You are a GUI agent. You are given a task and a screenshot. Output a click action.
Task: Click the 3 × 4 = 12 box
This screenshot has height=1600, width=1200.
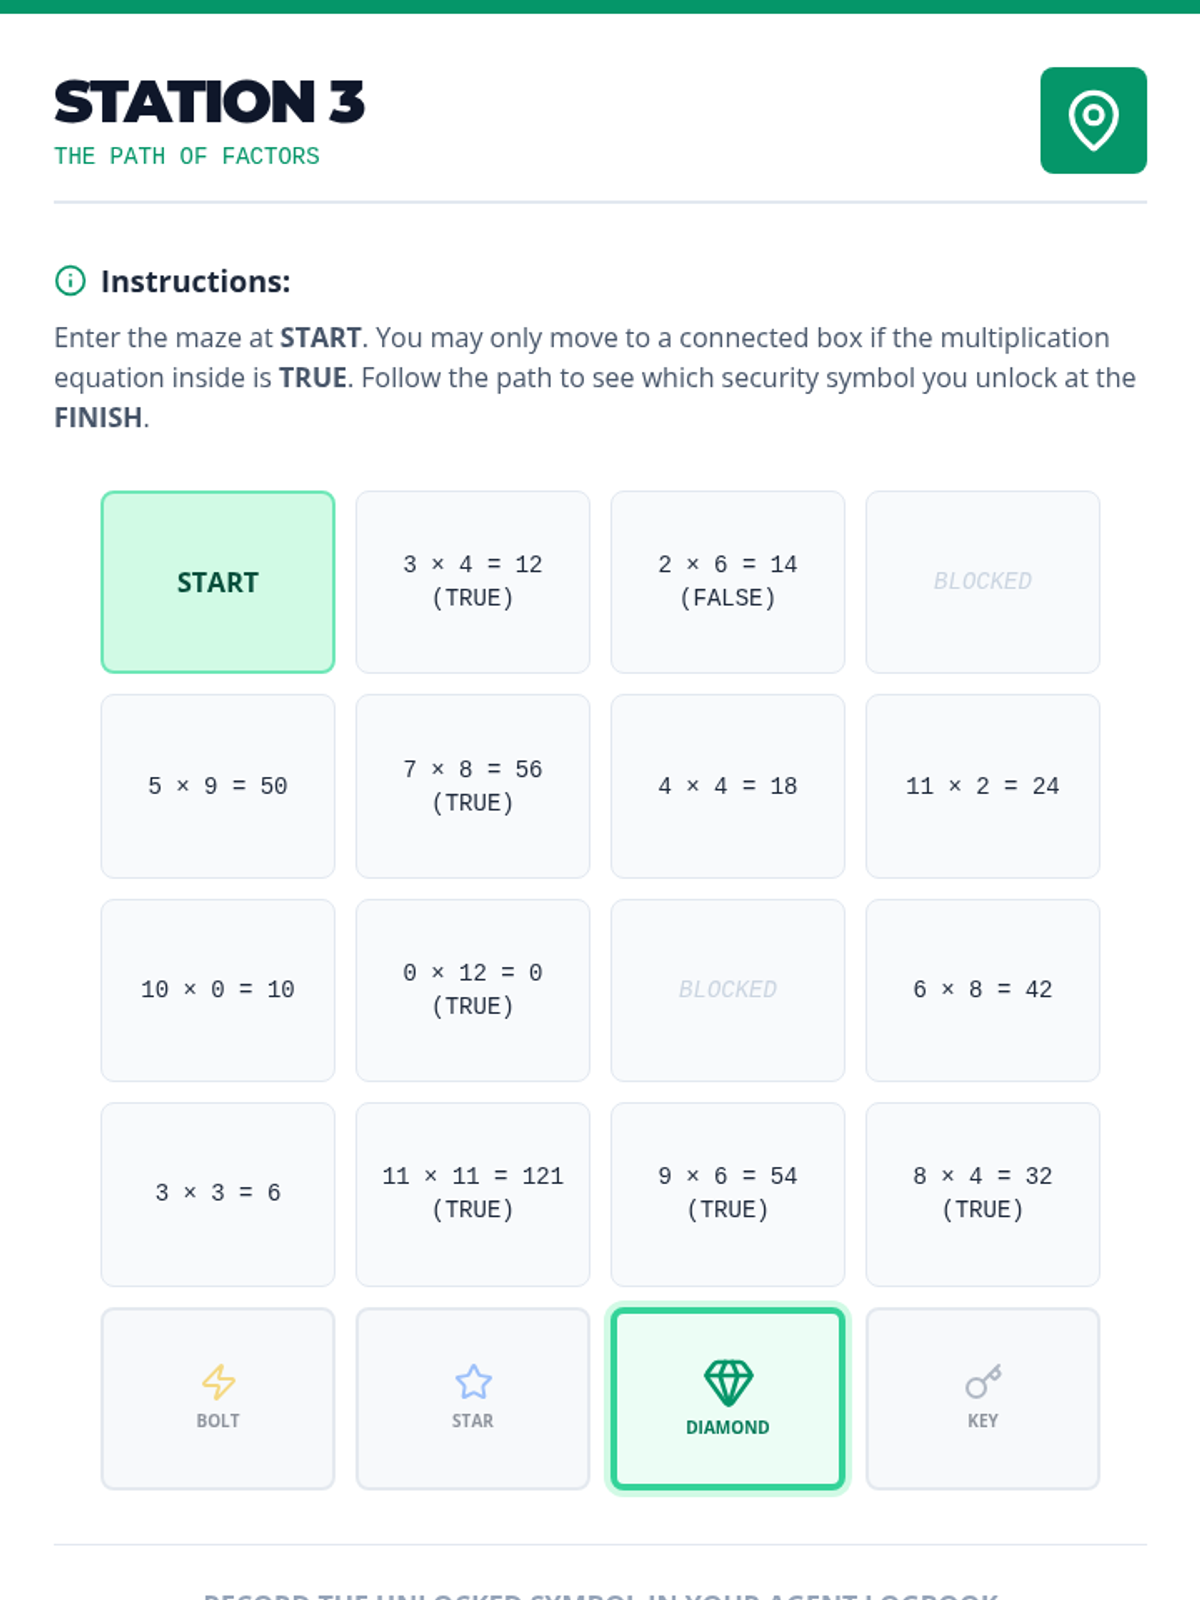[x=473, y=582]
